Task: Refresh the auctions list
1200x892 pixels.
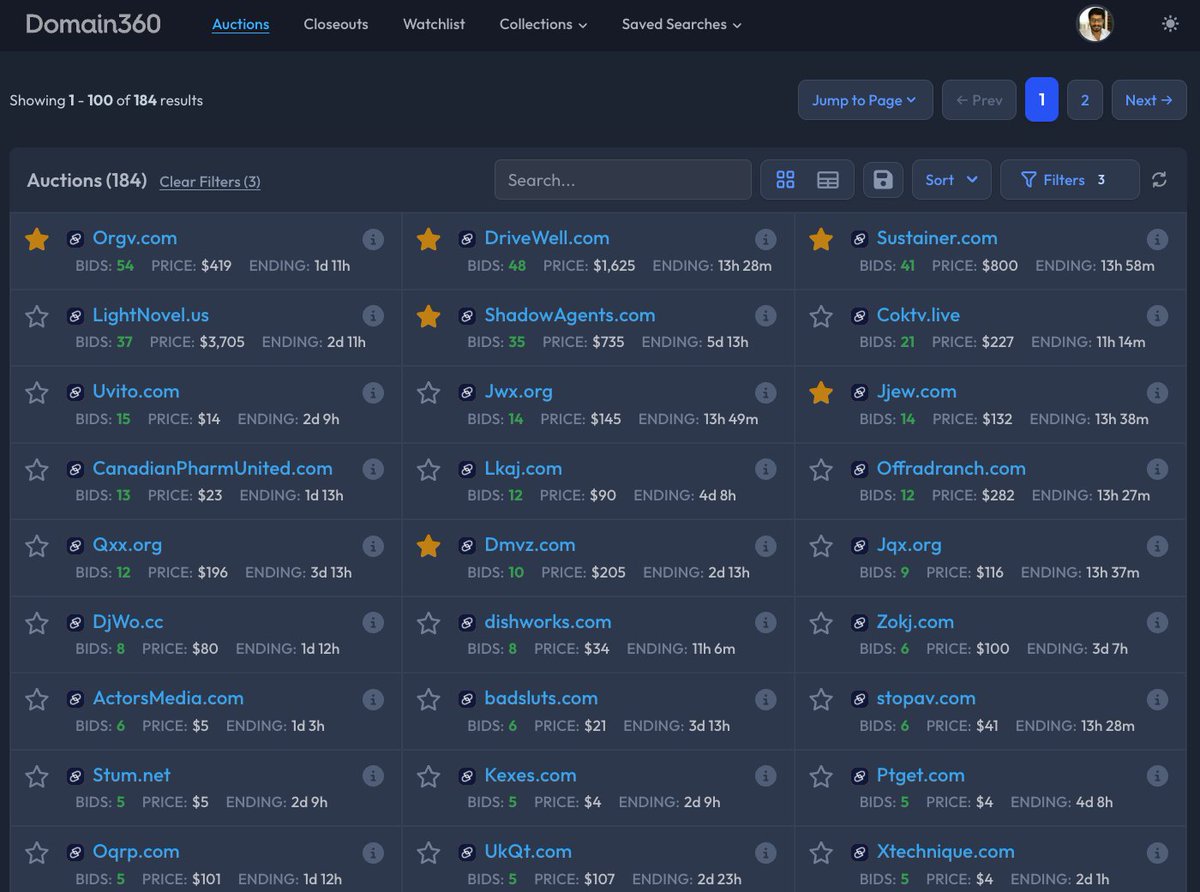Action: click(1159, 179)
